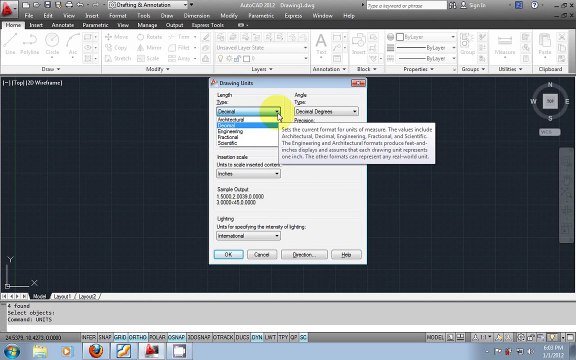The height and width of the screenshot is (360, 576).
Task: Open the Windows Start menu
Action: click(x=11, y=352)
